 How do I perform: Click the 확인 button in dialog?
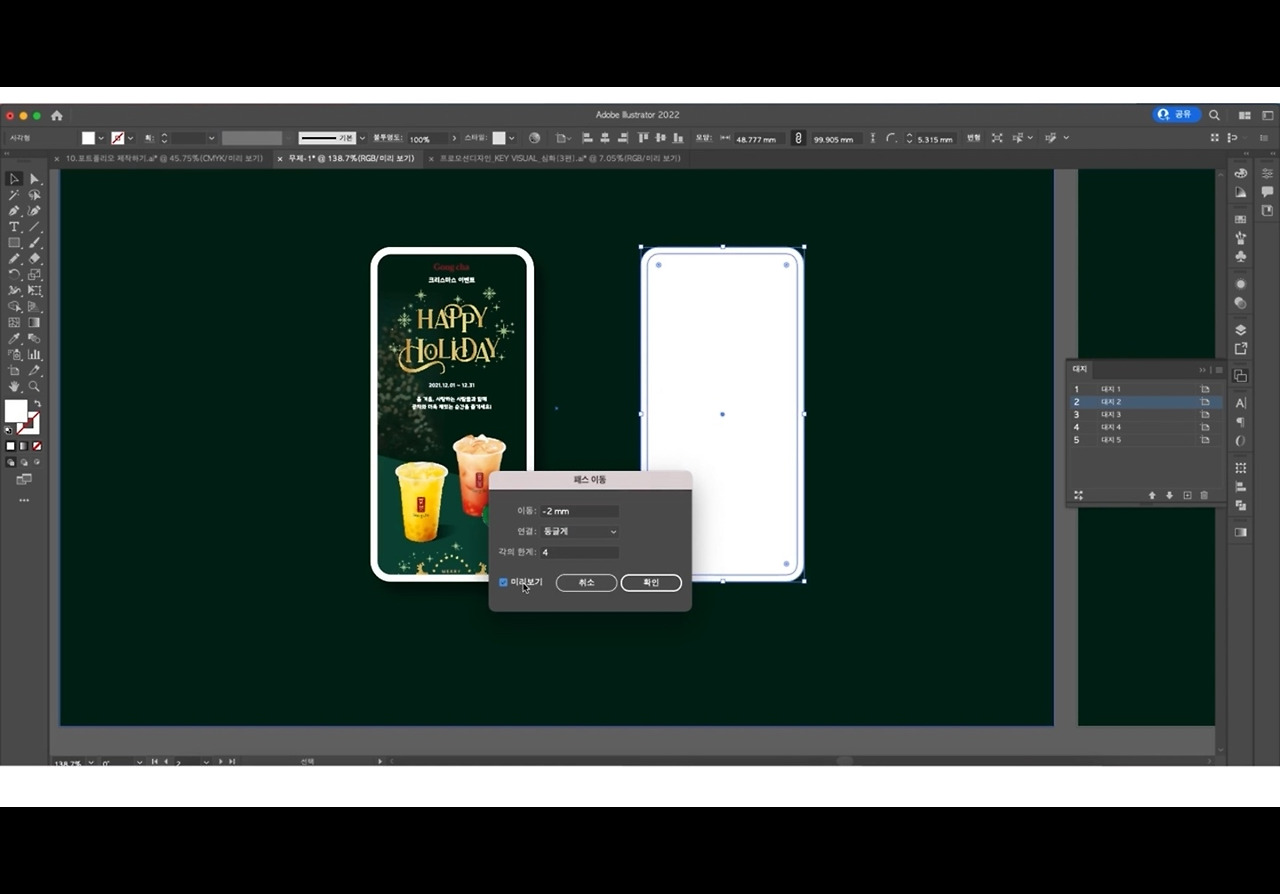(651, 582)
